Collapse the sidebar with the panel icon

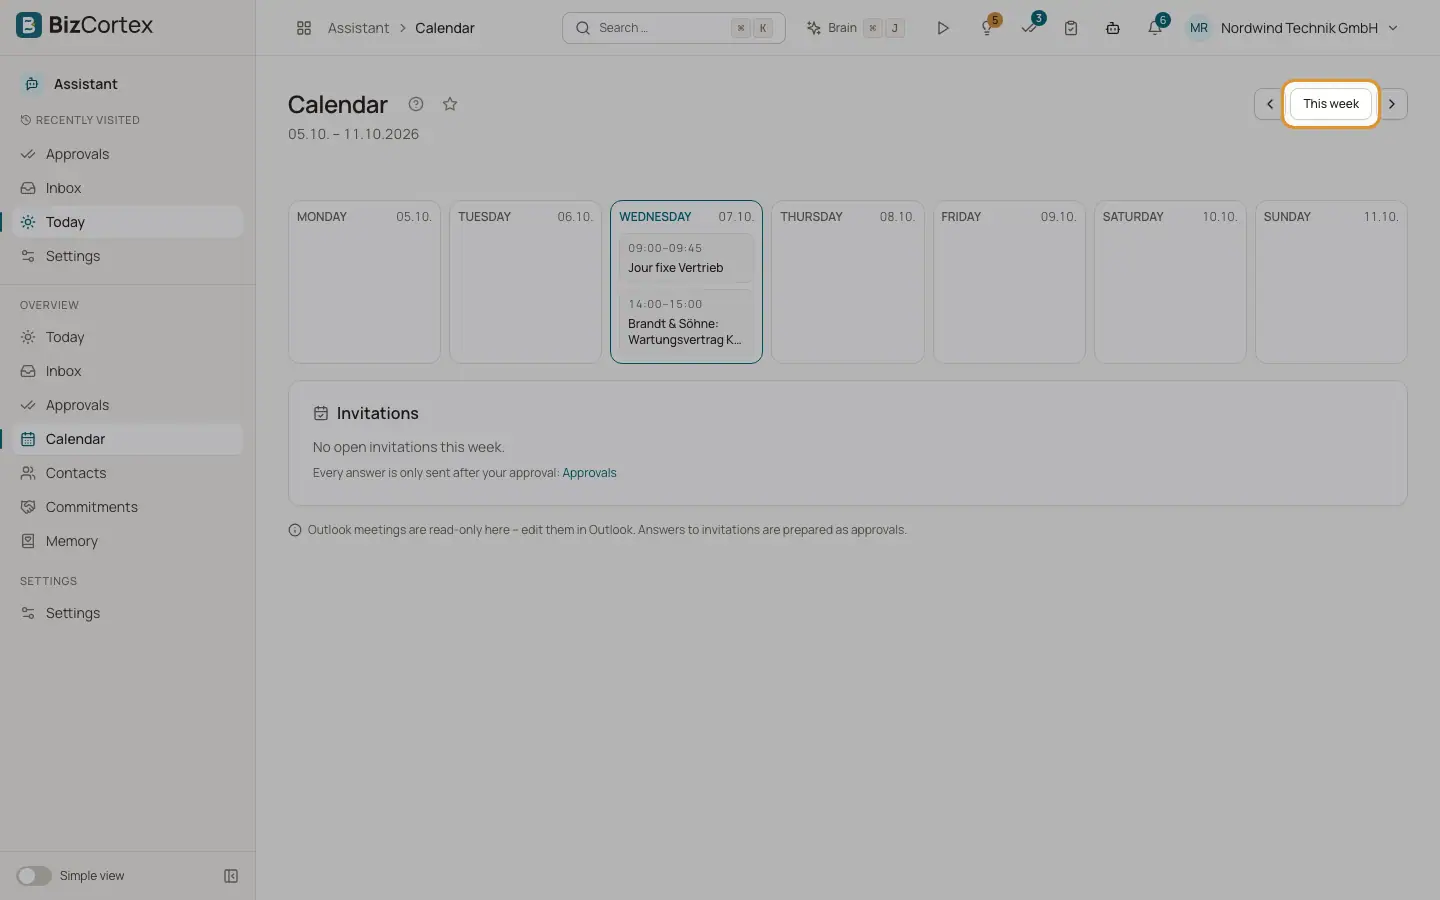tap(231, 876)
